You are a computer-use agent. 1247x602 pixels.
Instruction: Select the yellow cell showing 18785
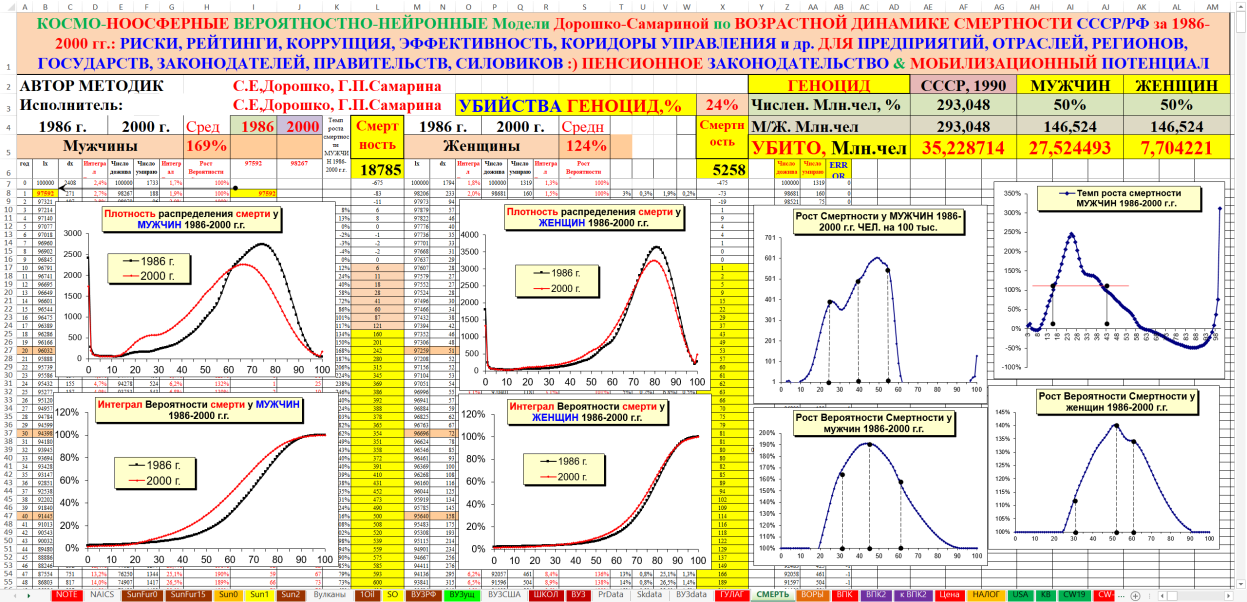point(378,170)
